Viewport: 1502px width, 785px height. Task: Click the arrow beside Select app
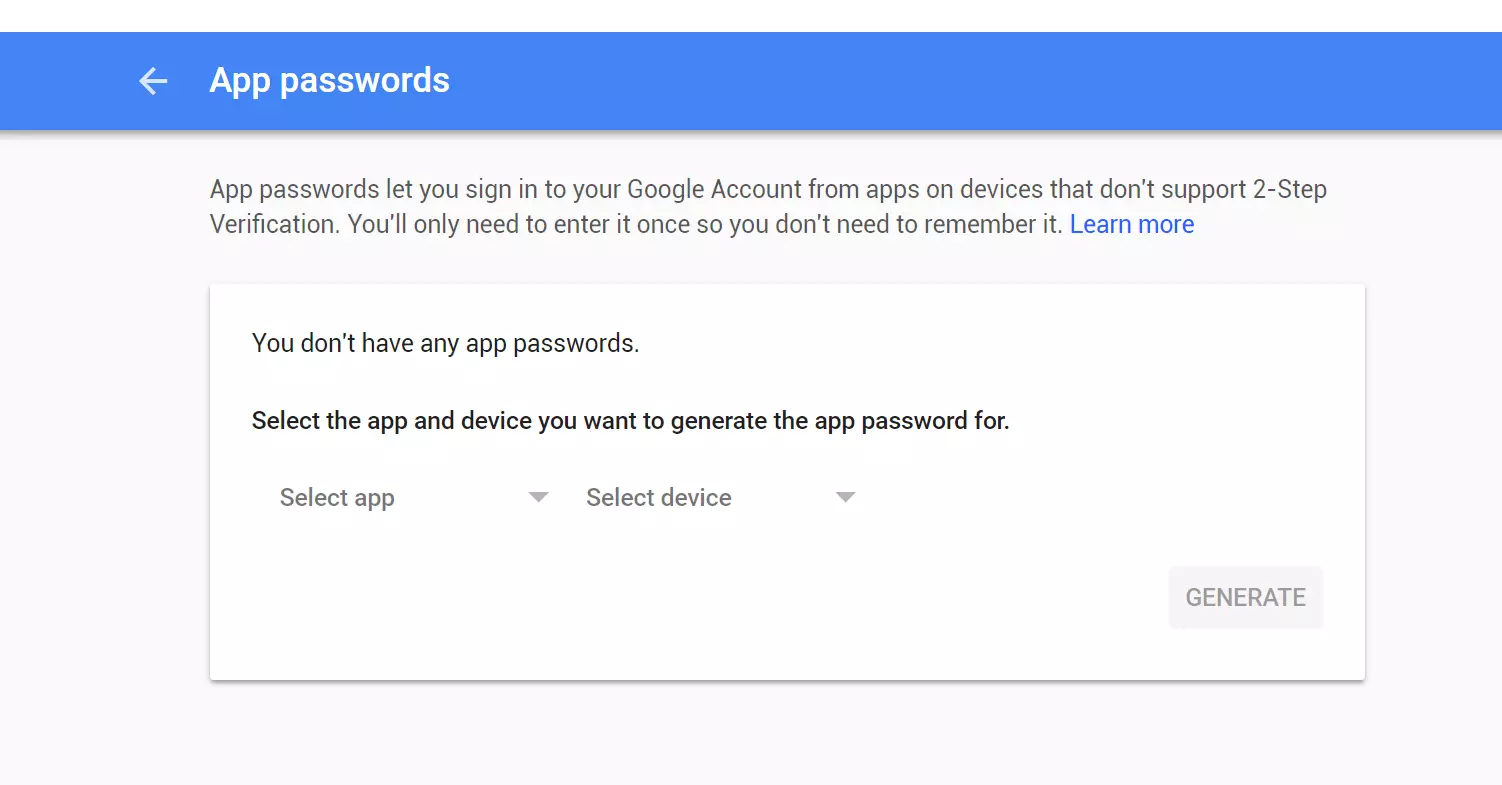tap(538, 498)
